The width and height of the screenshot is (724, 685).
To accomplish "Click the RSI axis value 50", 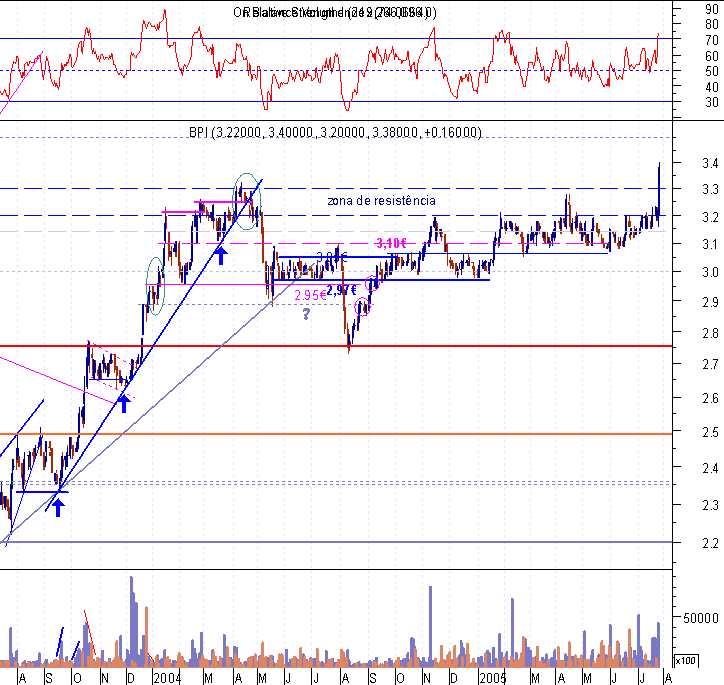I will click(712, 72).
